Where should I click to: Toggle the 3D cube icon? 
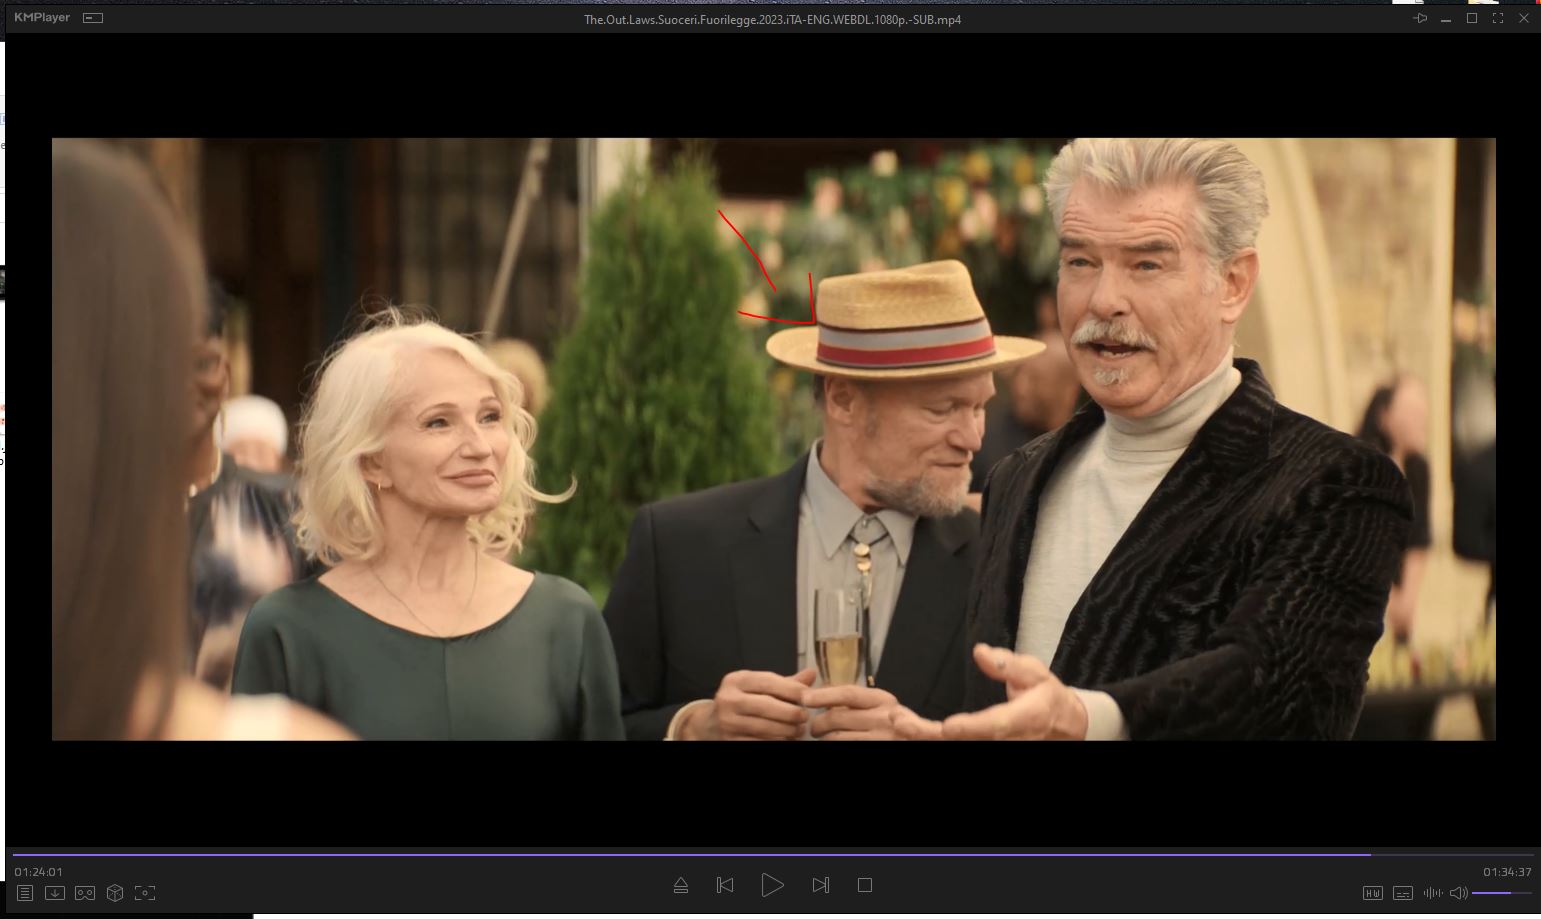pyautogui.click(x=115, y=893)
